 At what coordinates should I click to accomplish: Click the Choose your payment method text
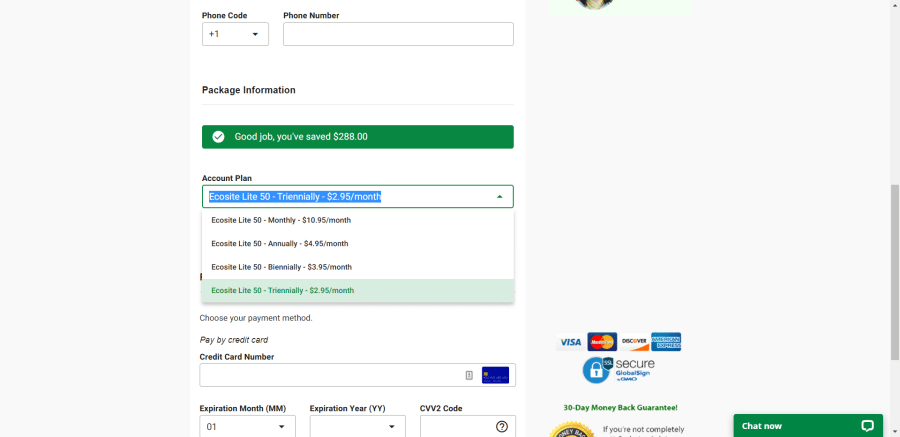tap(256, 318)
